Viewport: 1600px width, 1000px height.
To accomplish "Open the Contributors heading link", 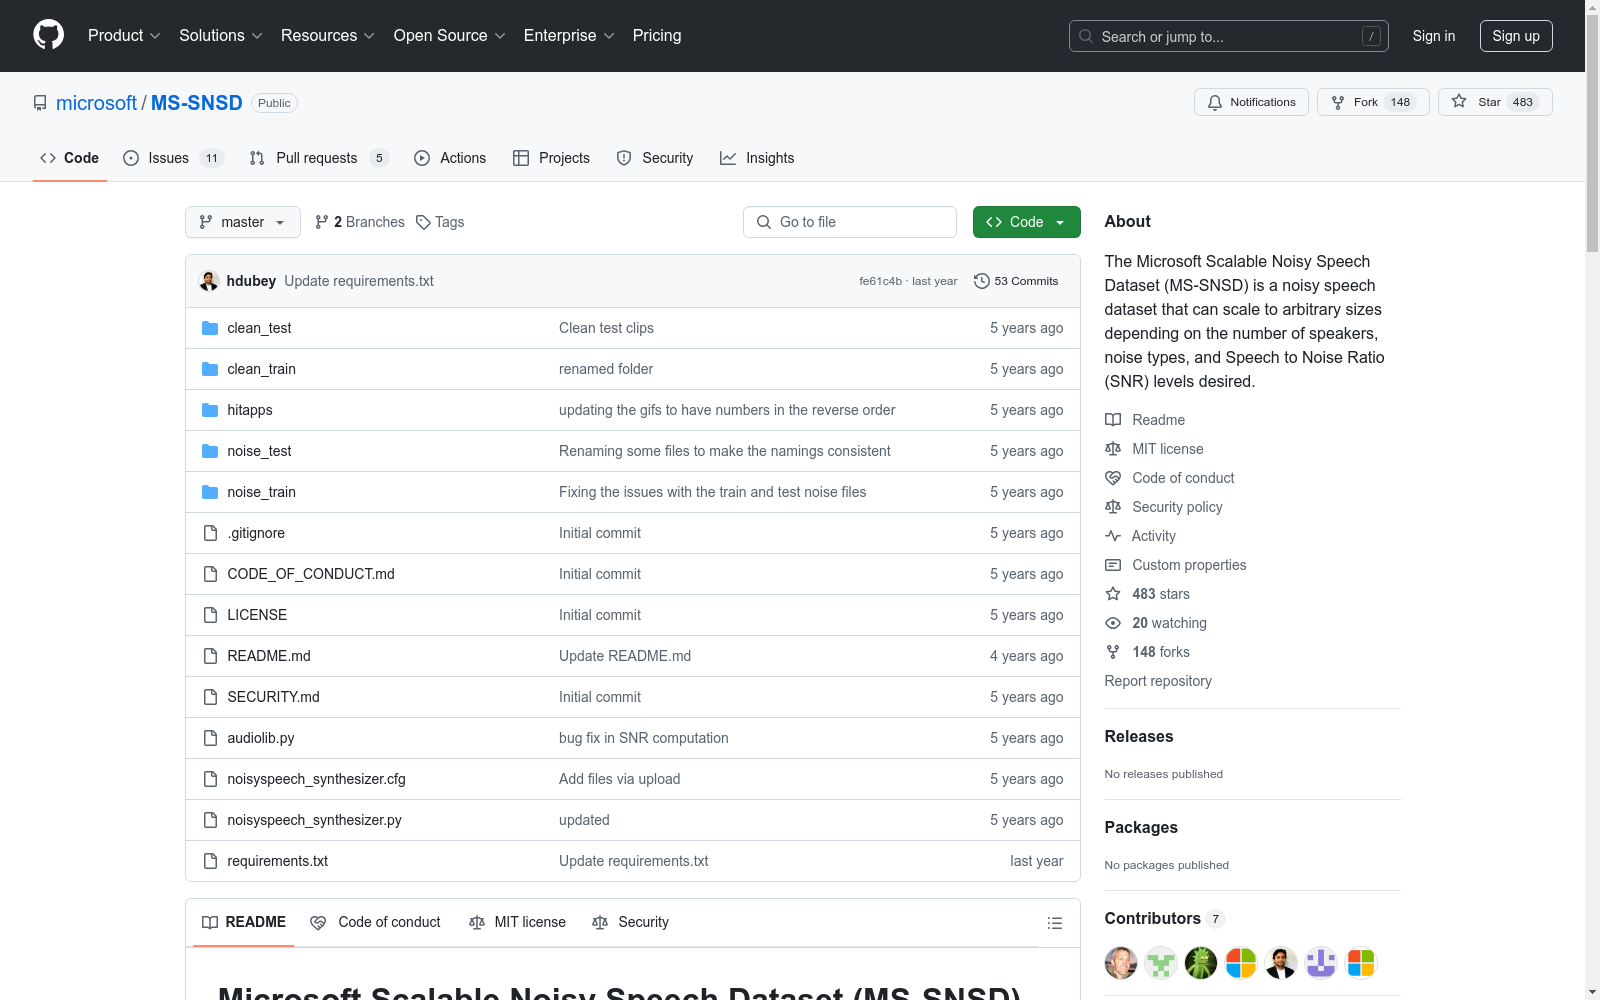I will [x=1164, y=919].
